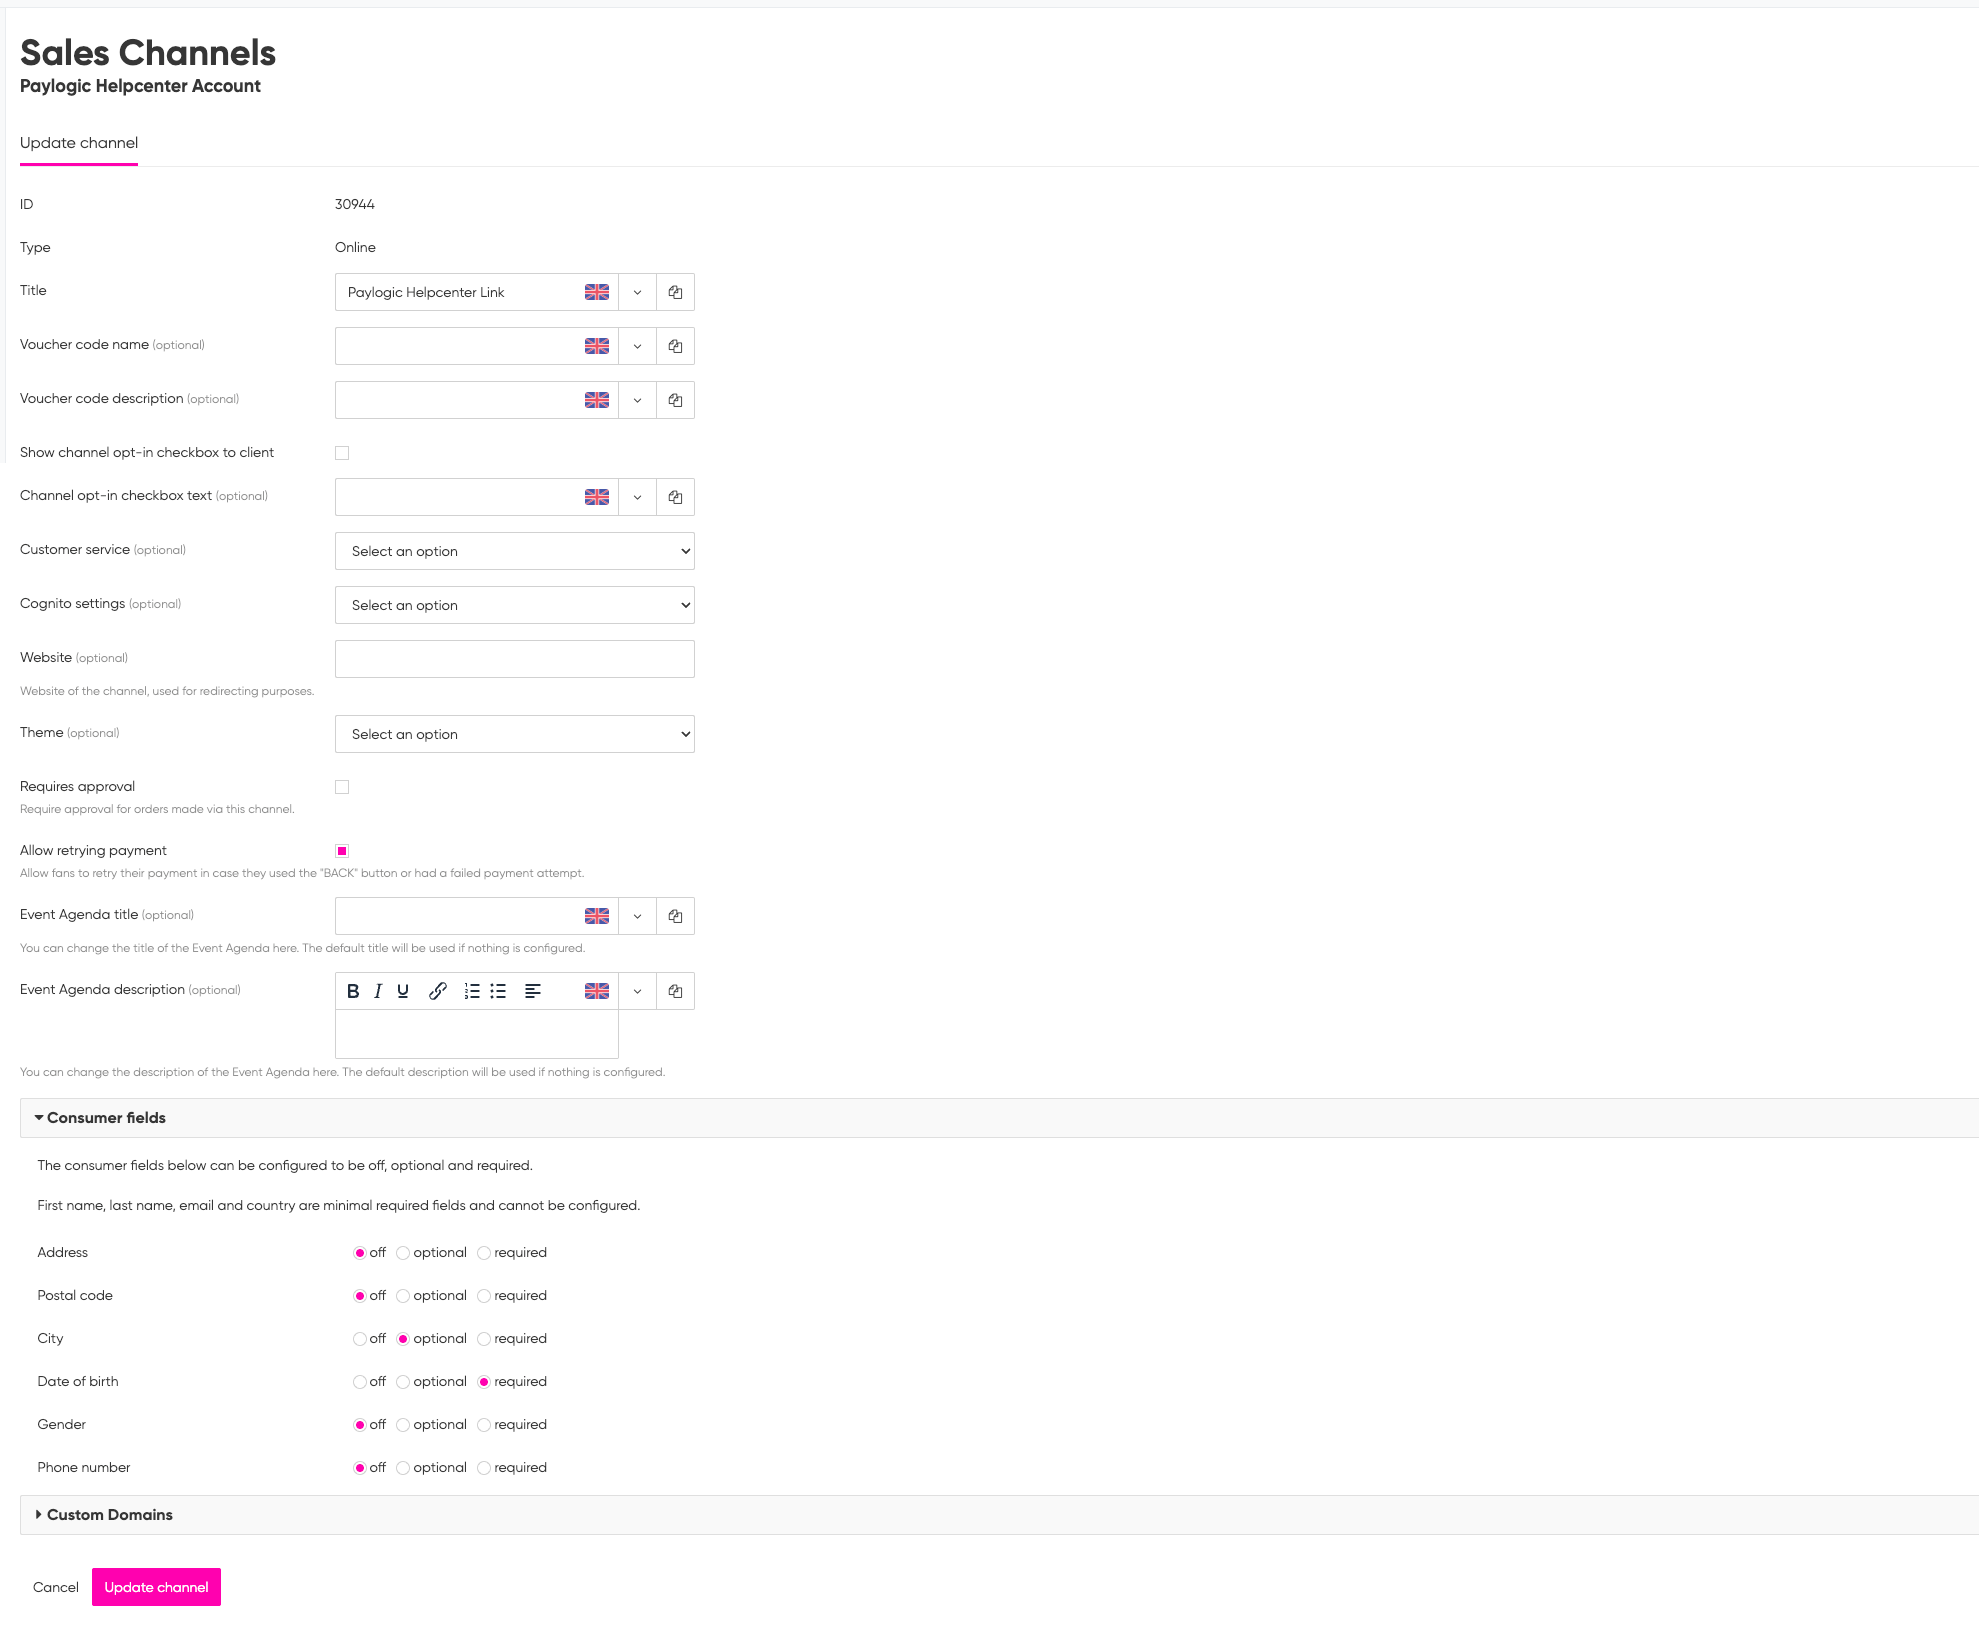The height and width of the screenshot is (1631, 1979).
Task: Set Phone number to optional
Action: tap(403, 1468)
